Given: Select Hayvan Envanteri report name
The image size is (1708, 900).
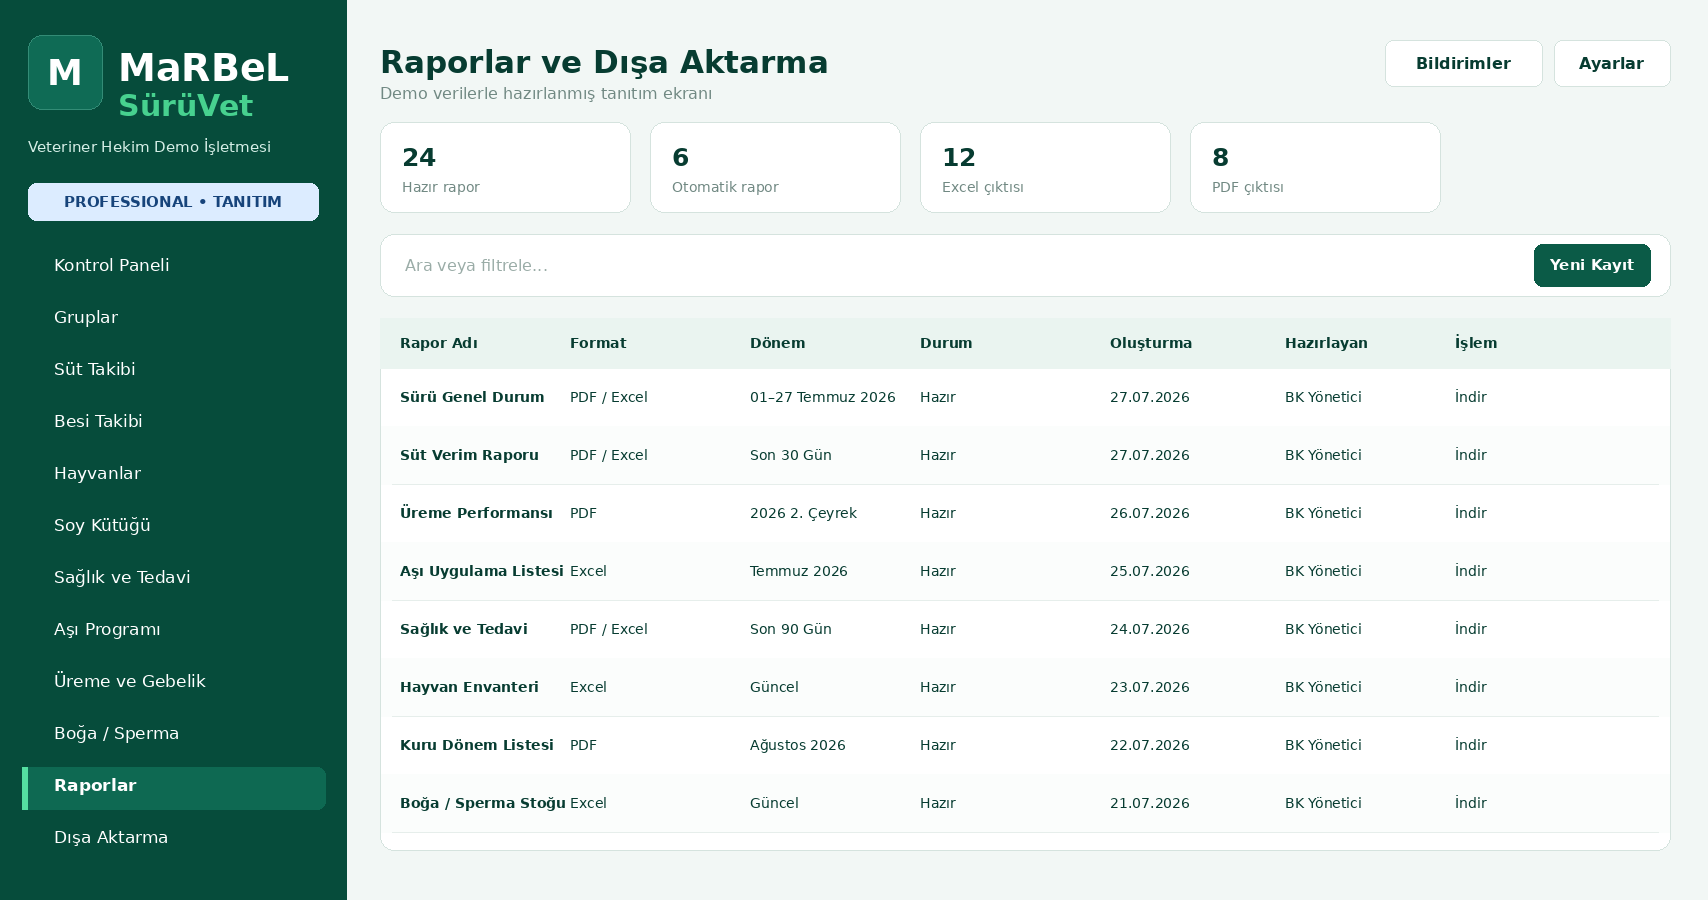Looking at the screenshot, I should (469, 687).
